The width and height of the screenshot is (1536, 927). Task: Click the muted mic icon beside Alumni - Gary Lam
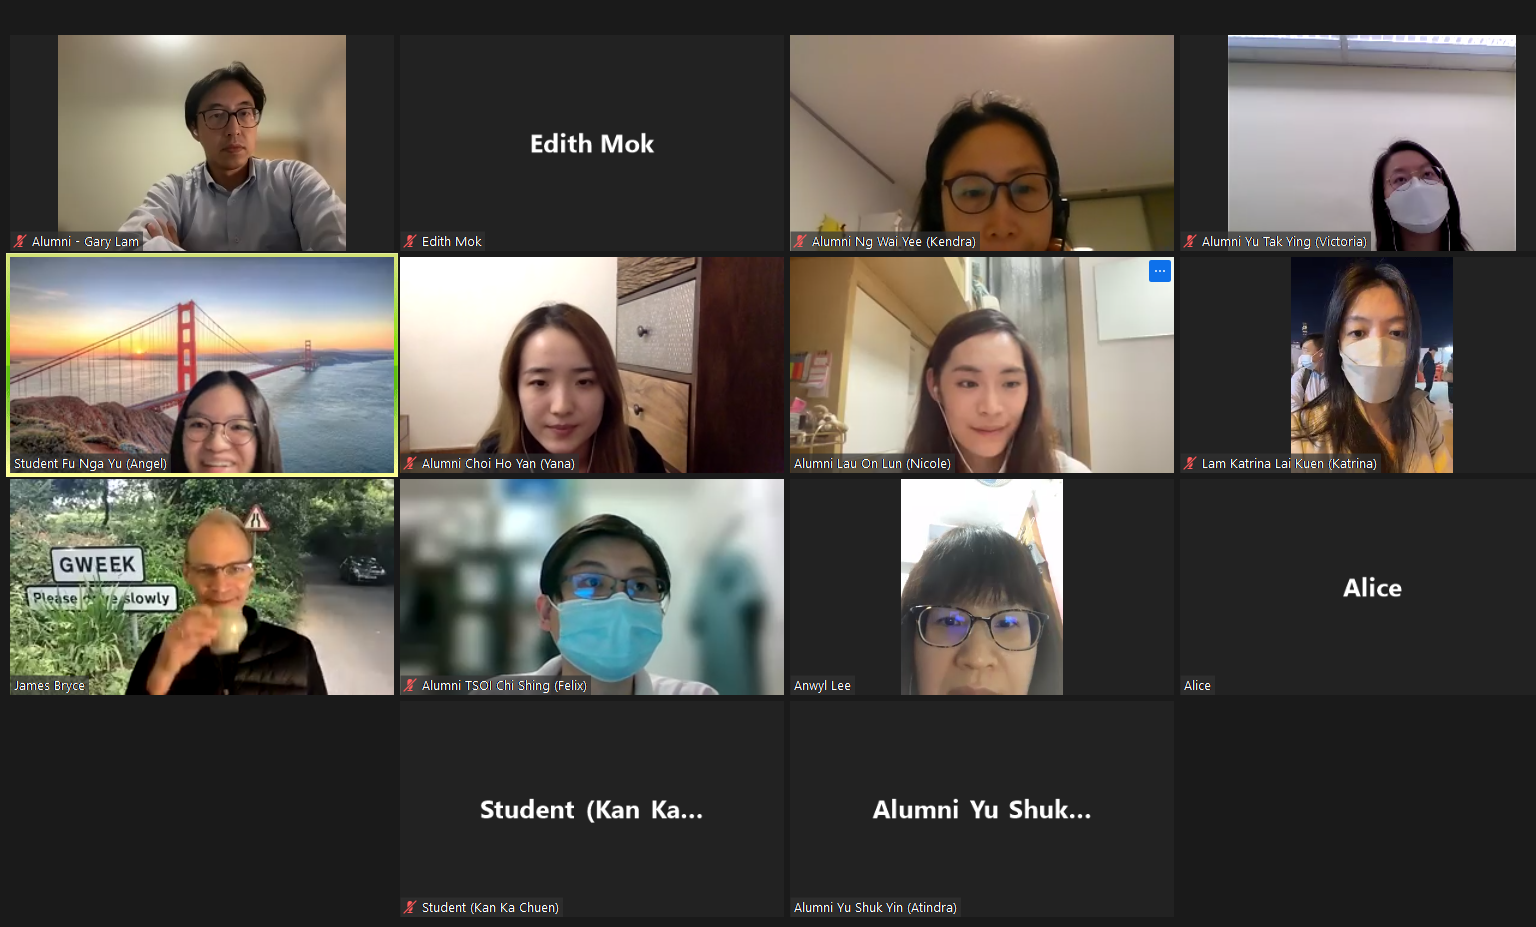pyautogui.click(x=20, y=242)
